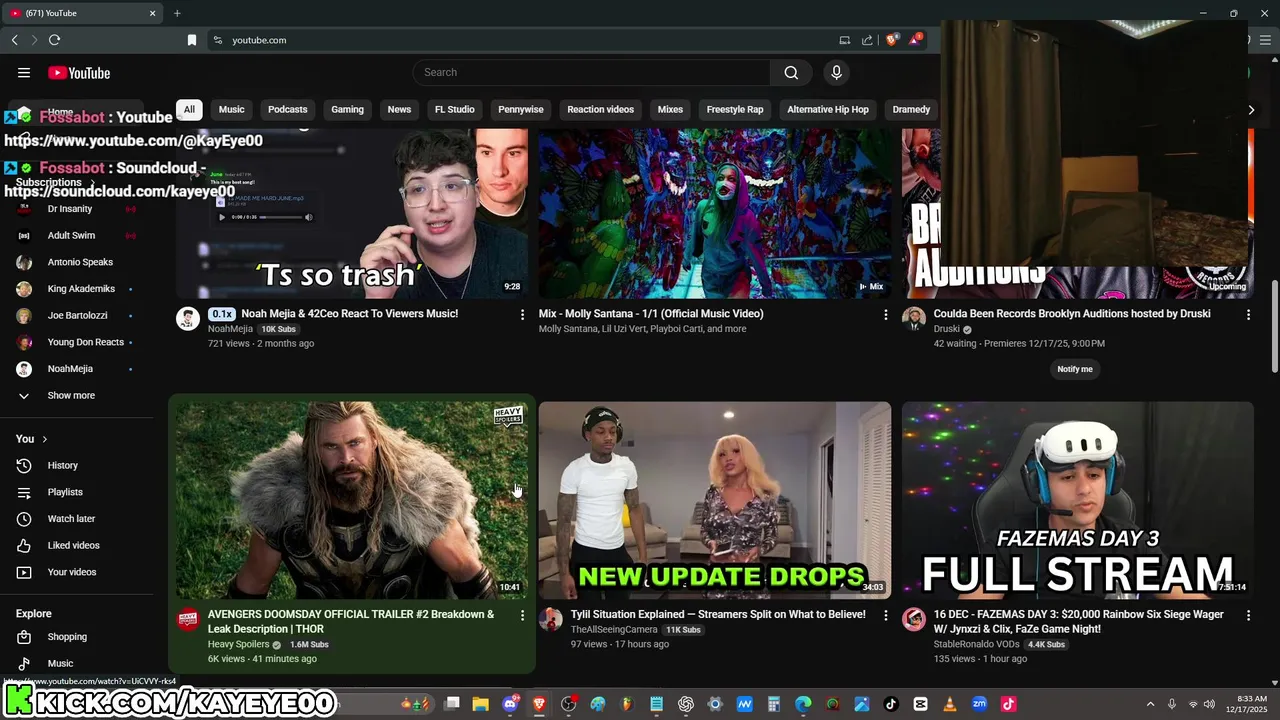Image resolution: width=1280 pixels, height=720 pixels.
Task: Show hidden system tray icons
Action: point(1150,704)
